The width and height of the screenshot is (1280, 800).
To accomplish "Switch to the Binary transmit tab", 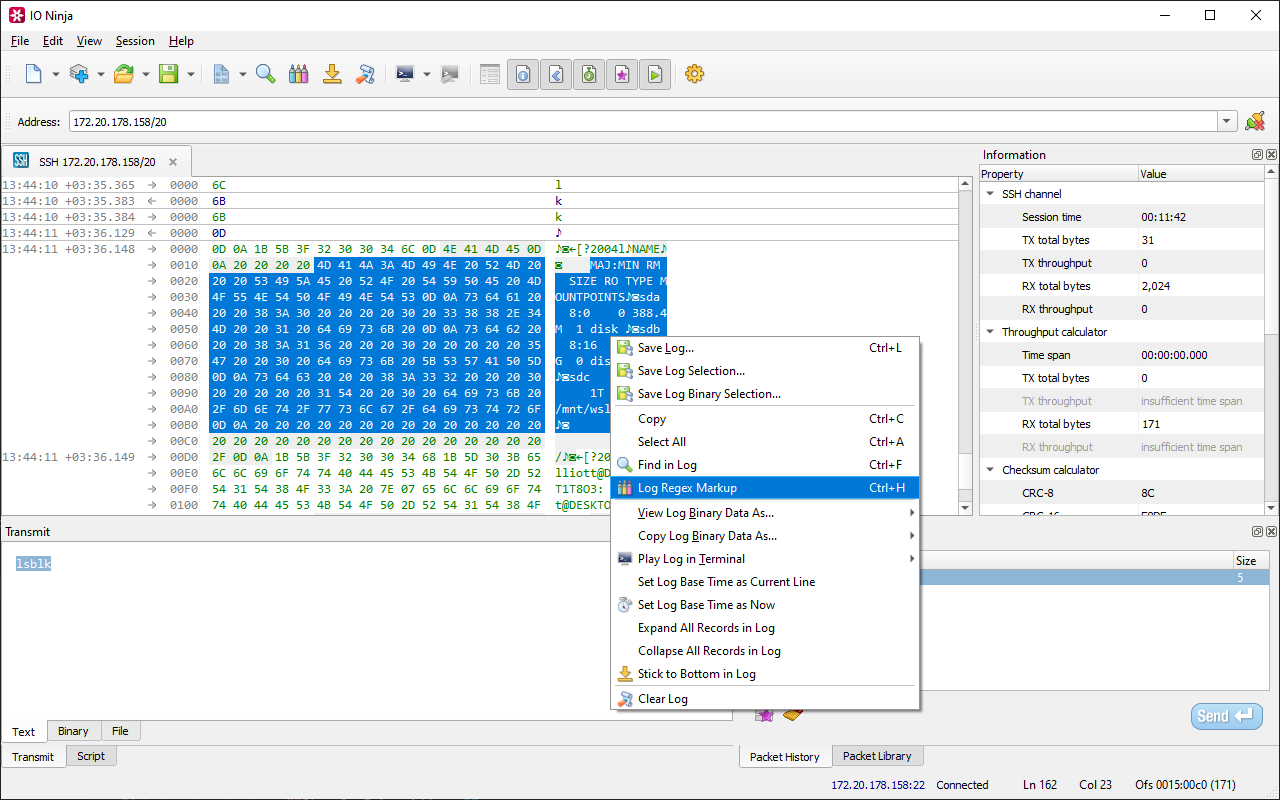I will point(73,731).
